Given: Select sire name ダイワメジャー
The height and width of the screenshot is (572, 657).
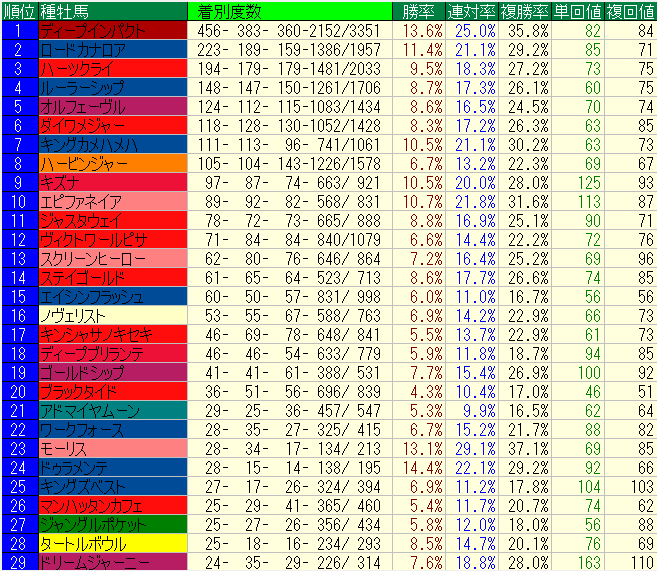Looking at the screenshot, I should (113, 125).
